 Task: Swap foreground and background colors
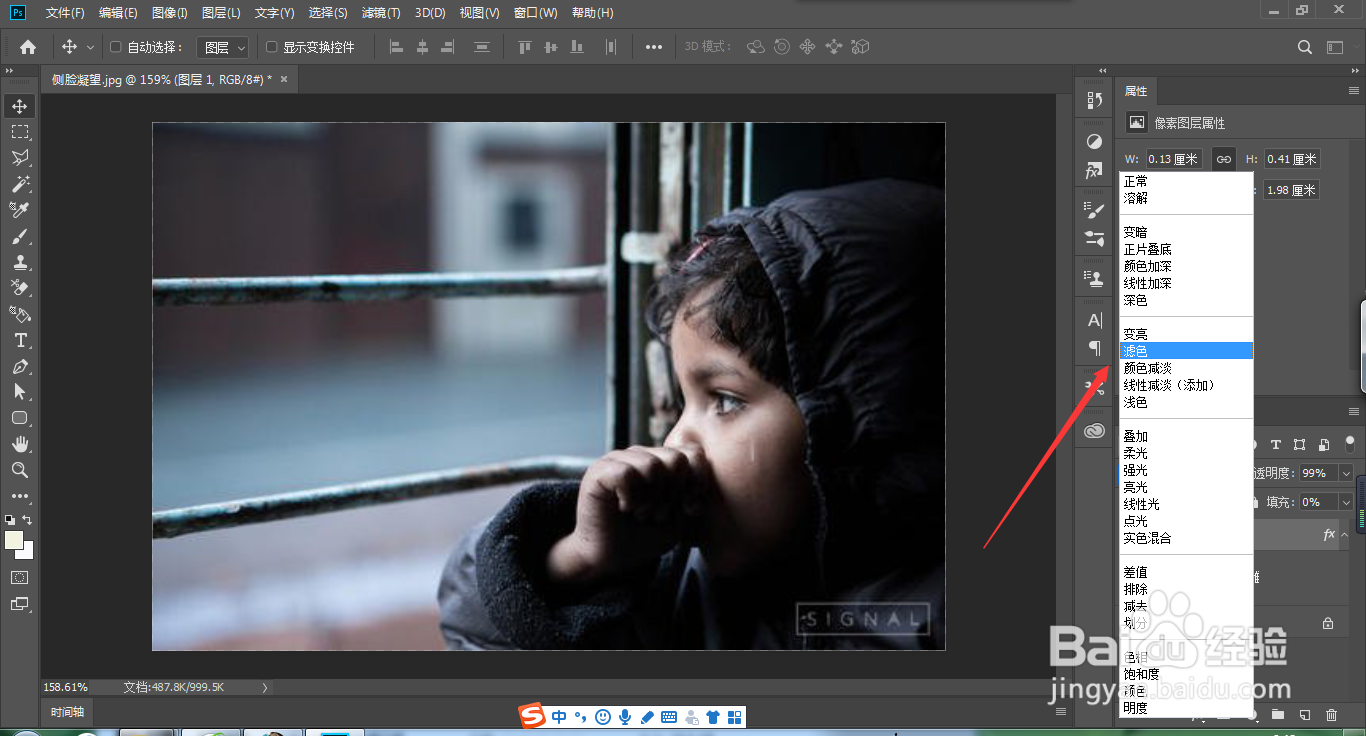tap(28, 520)
